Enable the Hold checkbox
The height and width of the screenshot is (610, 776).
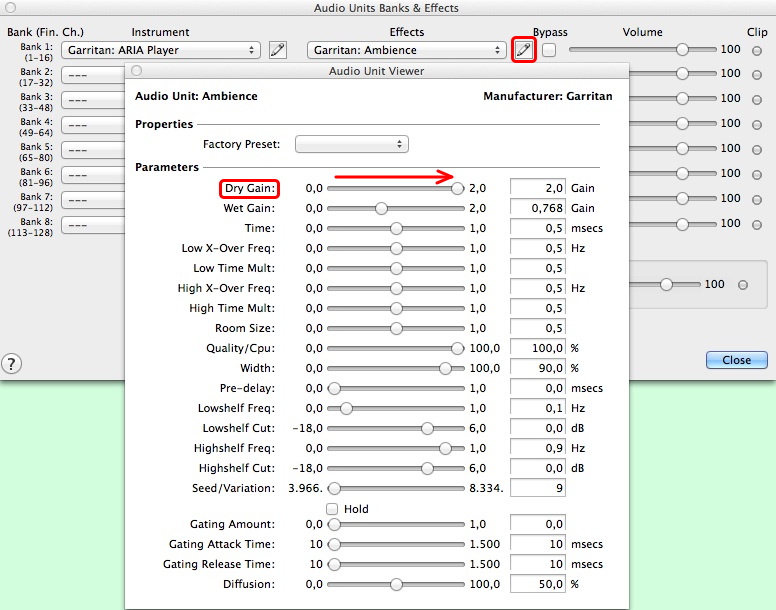[332, 509]
